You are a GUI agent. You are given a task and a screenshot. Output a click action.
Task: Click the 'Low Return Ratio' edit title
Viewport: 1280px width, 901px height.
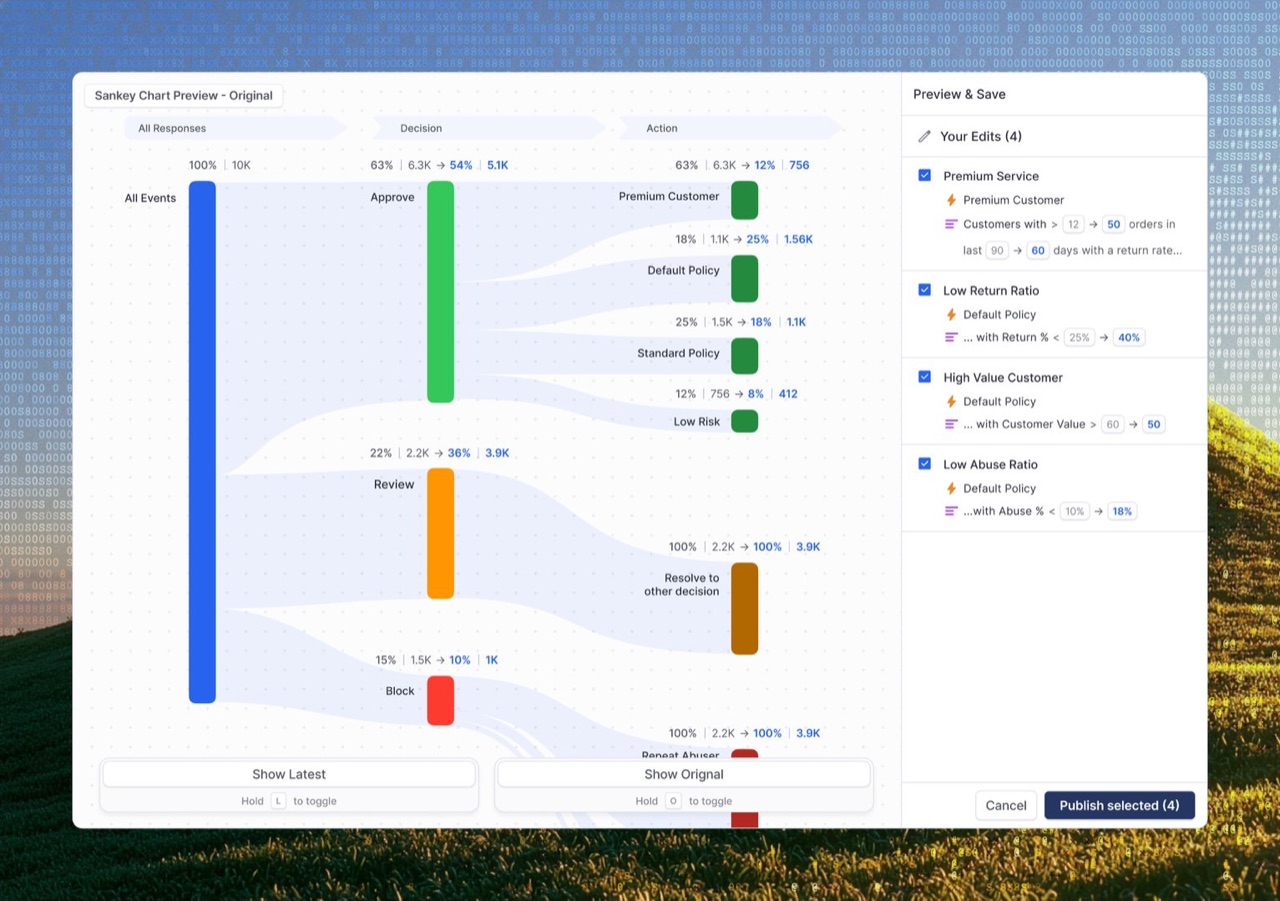point(991,290)
